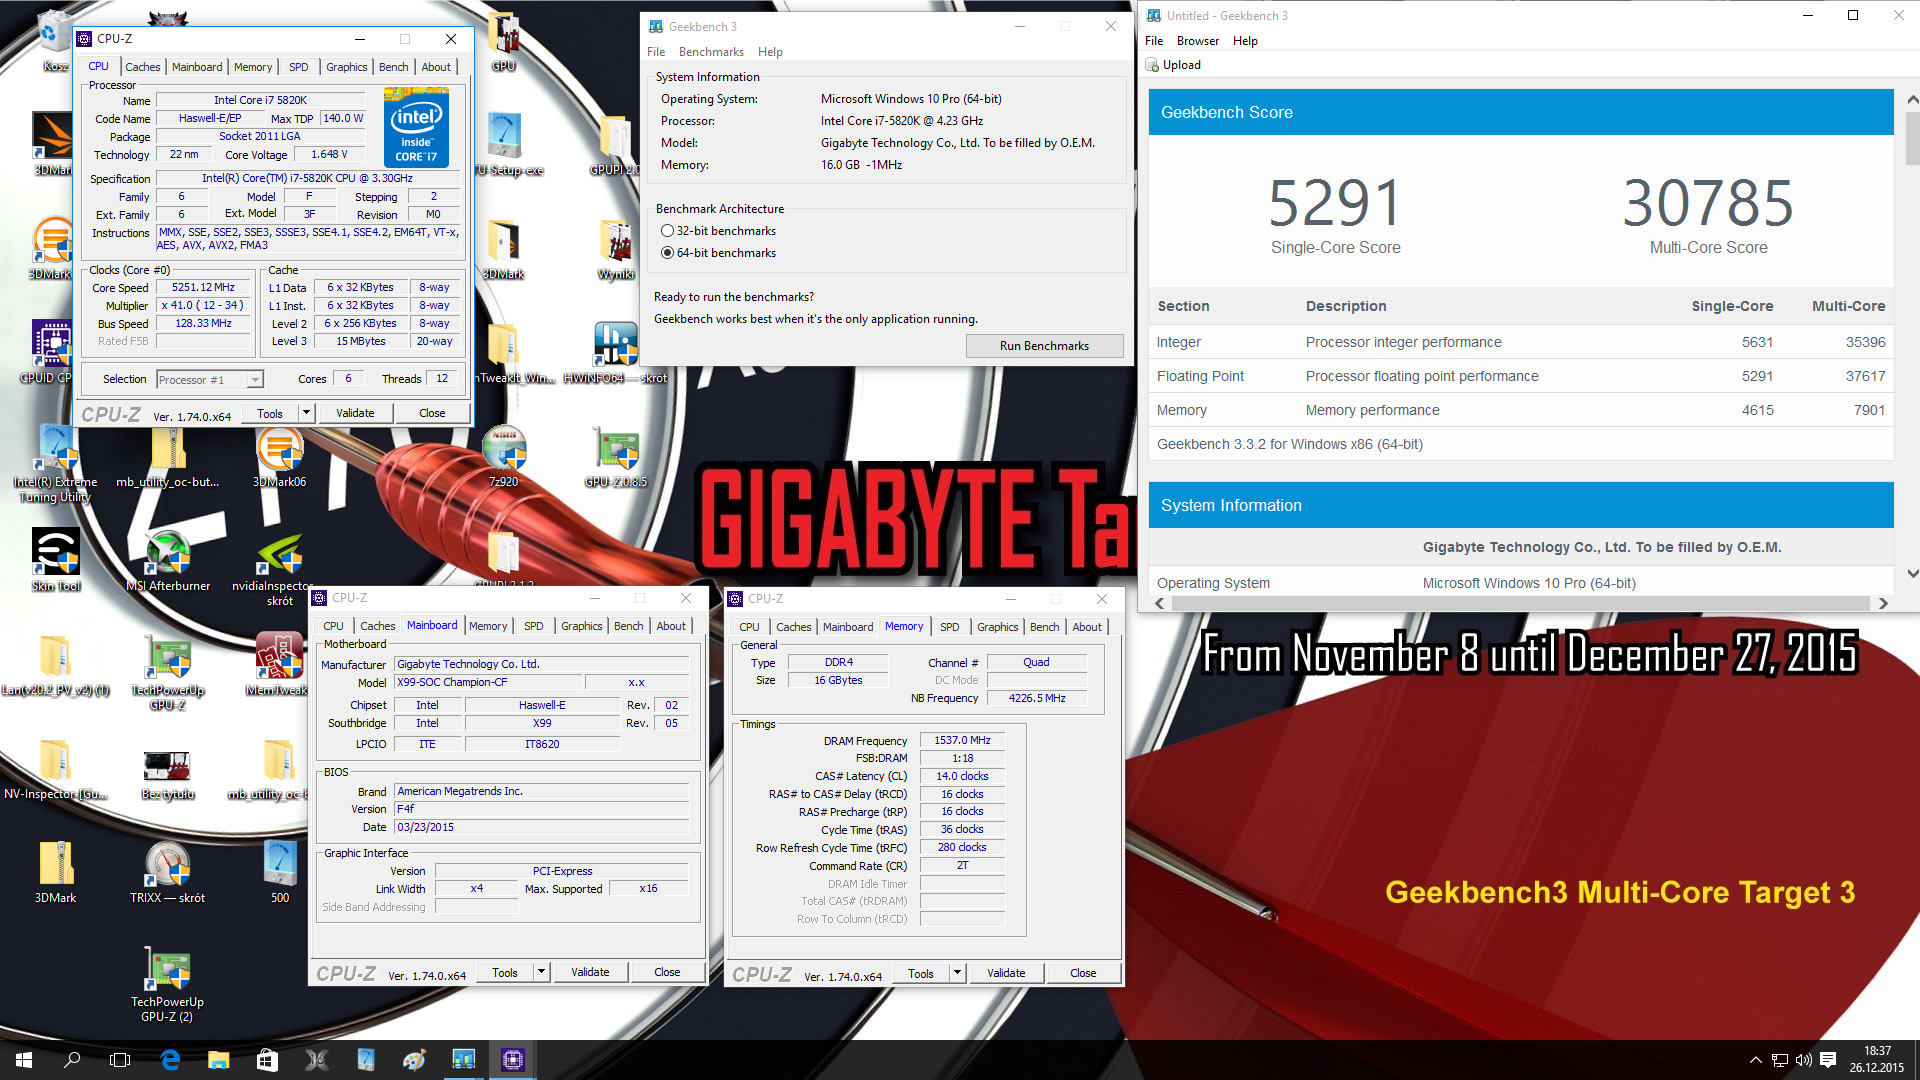The height and width of the screenshot is (1080, 1920).
Task: Open taskbar search magnifier
Action: click(x=72, y=1060)
